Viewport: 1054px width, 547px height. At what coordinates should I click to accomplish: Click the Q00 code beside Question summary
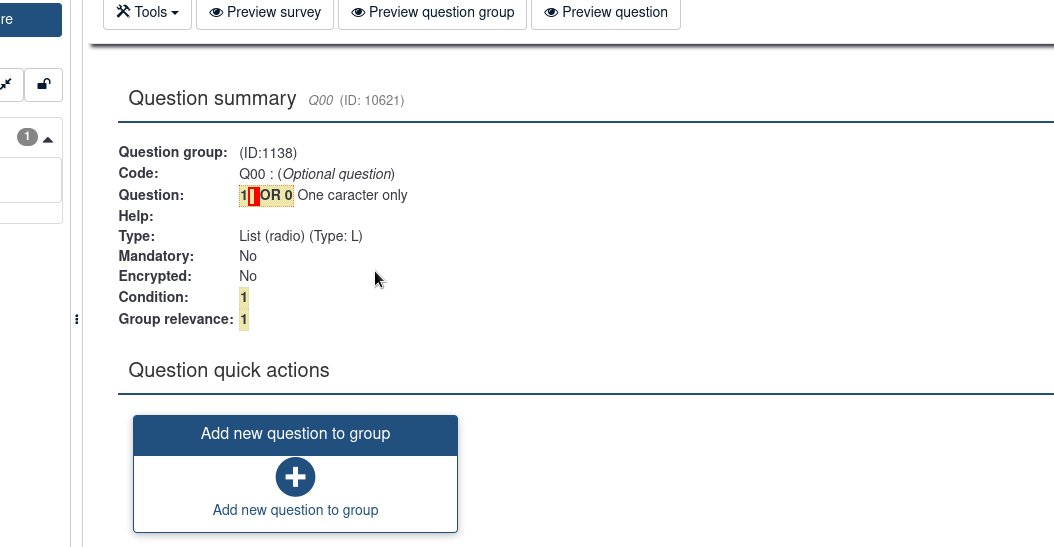tap(320, 100)
